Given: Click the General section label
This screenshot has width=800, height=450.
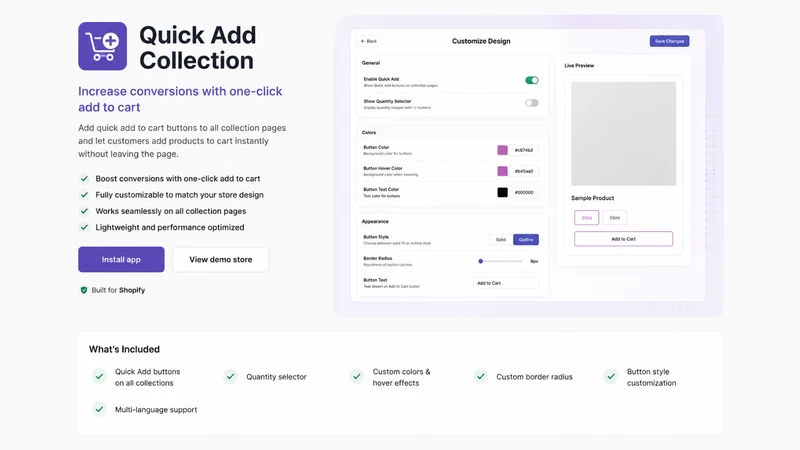Looking at the screenshot, I should click(371, 63).
